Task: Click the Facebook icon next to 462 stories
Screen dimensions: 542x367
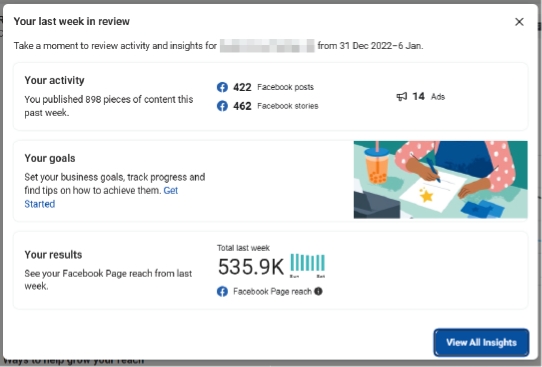Action: [222, 106]
